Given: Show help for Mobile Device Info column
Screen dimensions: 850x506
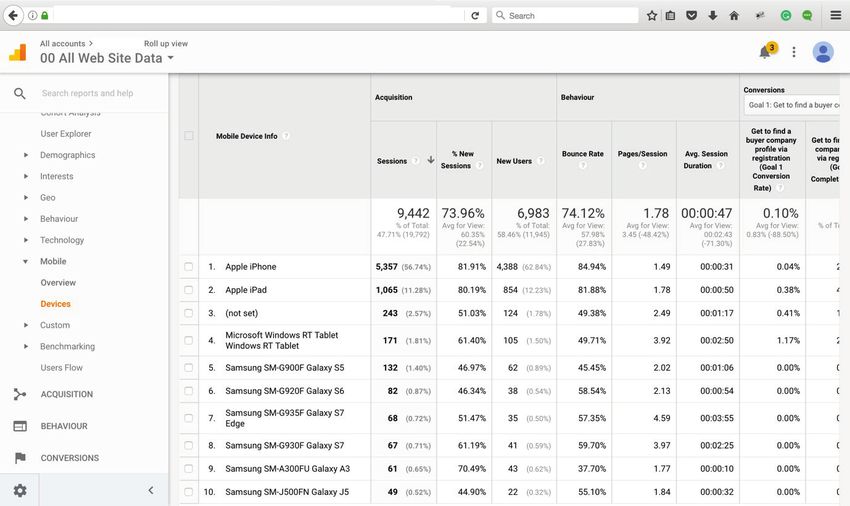Looking at the screenshot, I should coord(286,136).
